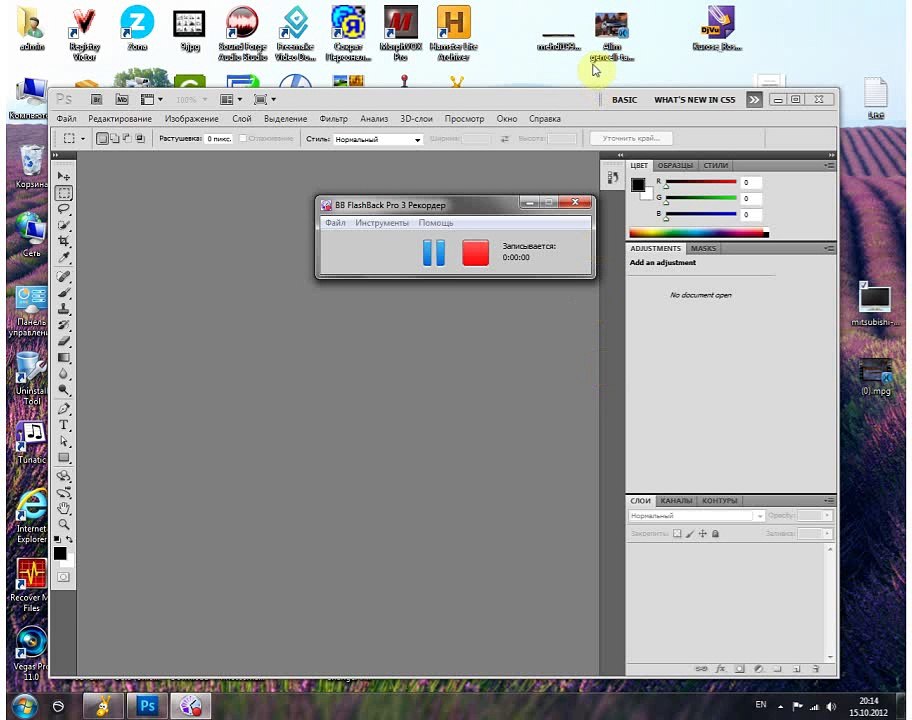The width and height of the screenshot is (912, 720).
Task: Select the Dodge tool
Action: pyautogui.click(x=63, y=390)
